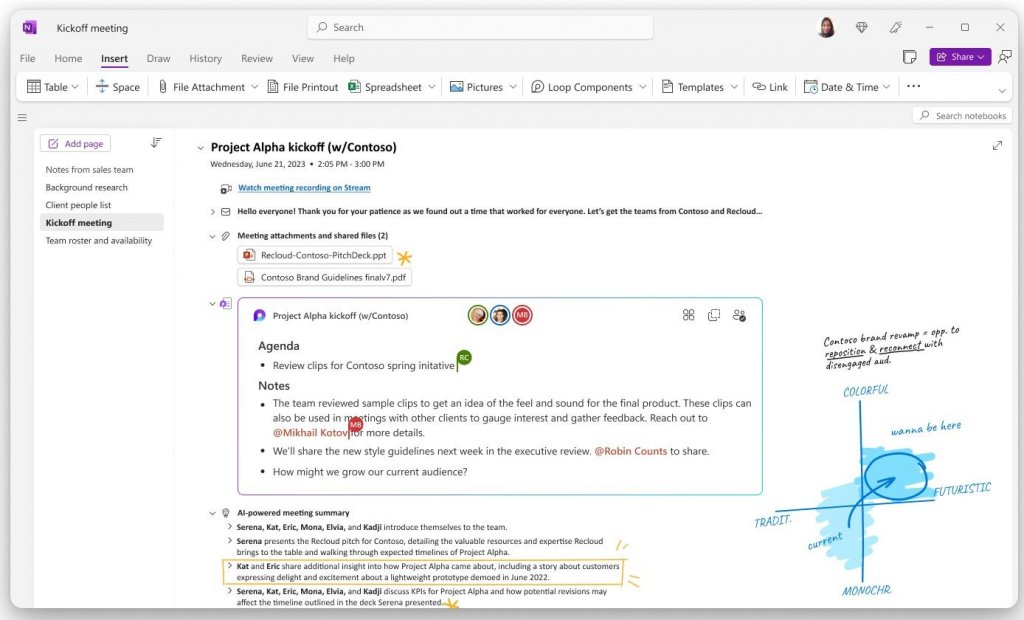1024x620 pixels.
Task: Expand the ribbon options chevron
Action: point(1002,91)
